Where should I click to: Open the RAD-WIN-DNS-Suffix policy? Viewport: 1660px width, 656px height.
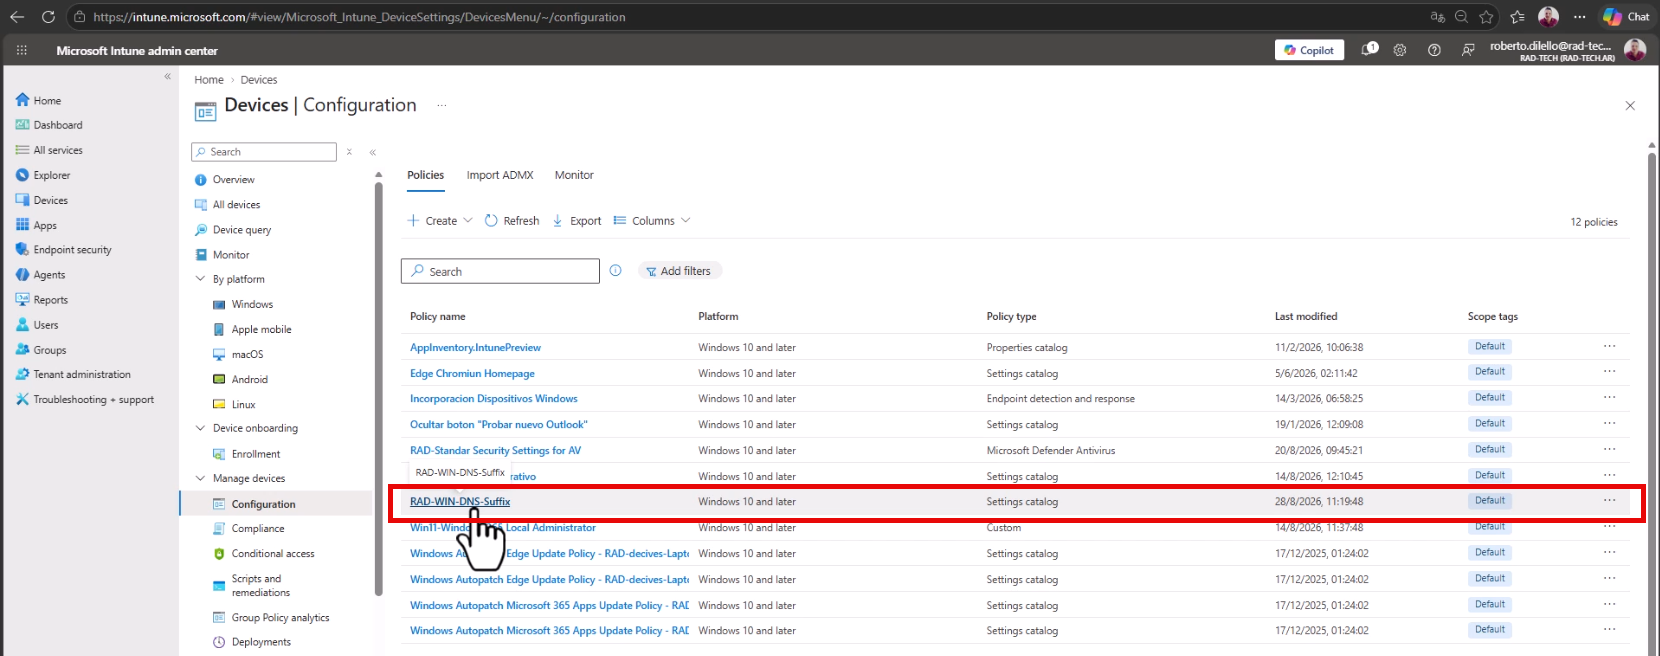460,502
